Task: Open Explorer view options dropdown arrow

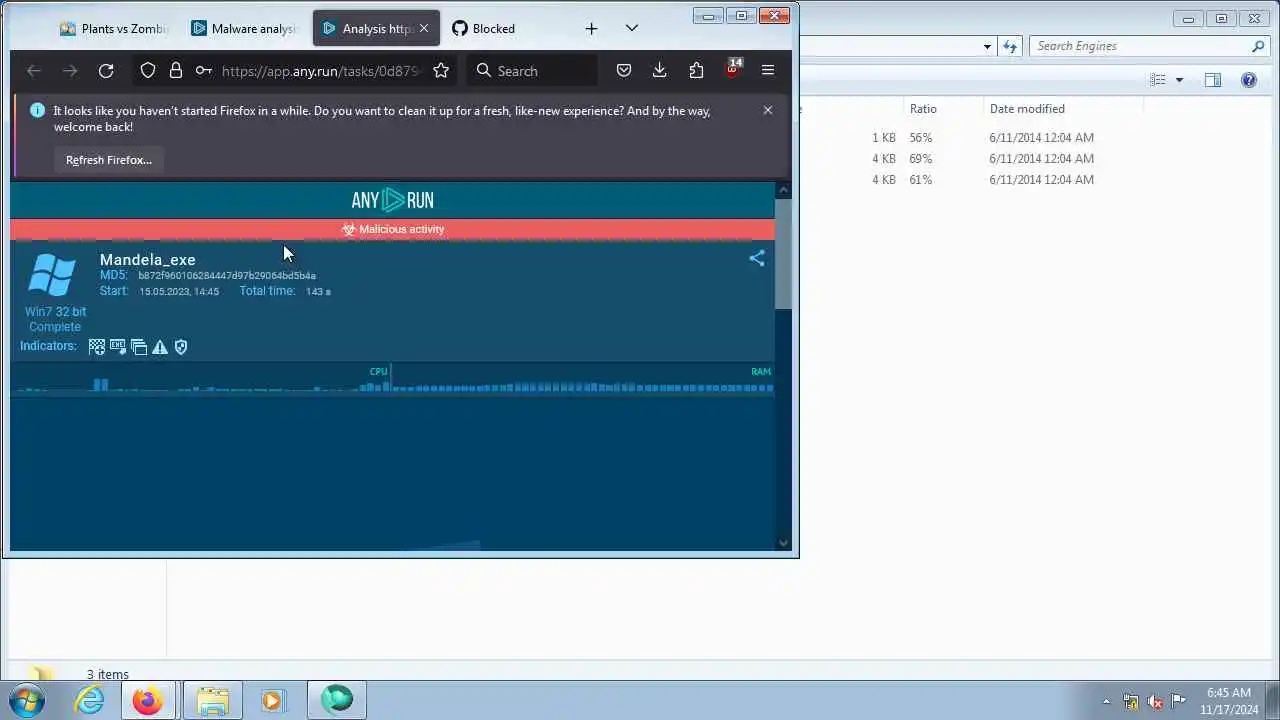Action: coord(1179,80)
